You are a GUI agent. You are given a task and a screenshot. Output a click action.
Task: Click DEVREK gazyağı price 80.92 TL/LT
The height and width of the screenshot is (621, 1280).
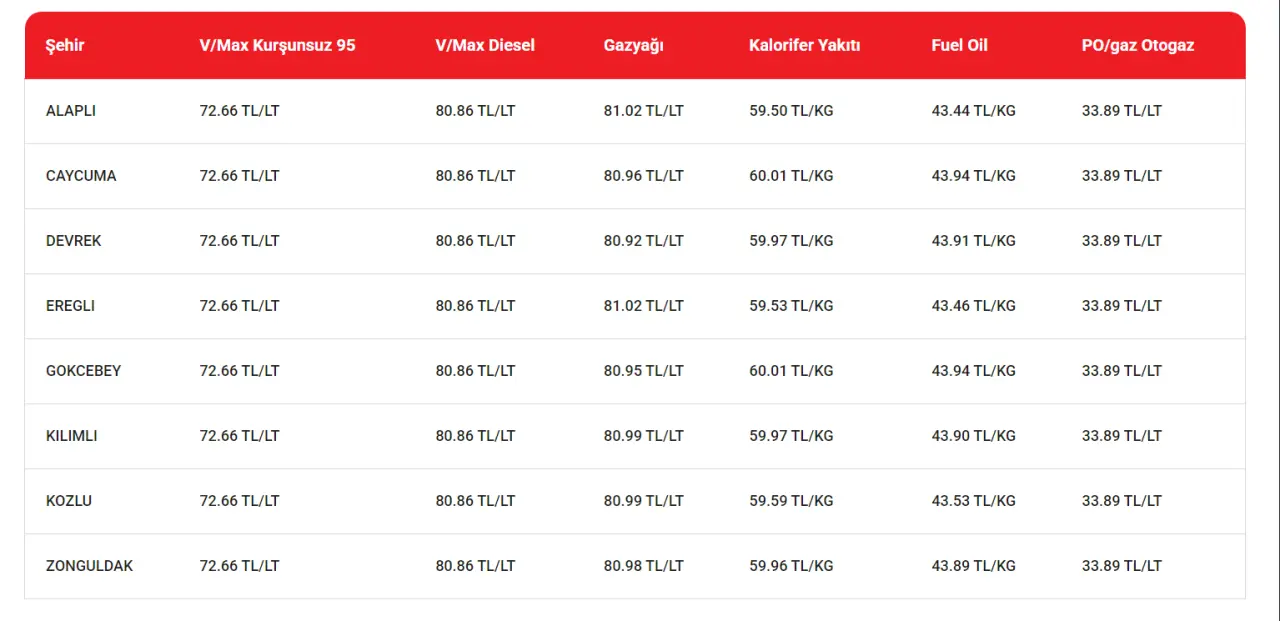click(644, 241)
